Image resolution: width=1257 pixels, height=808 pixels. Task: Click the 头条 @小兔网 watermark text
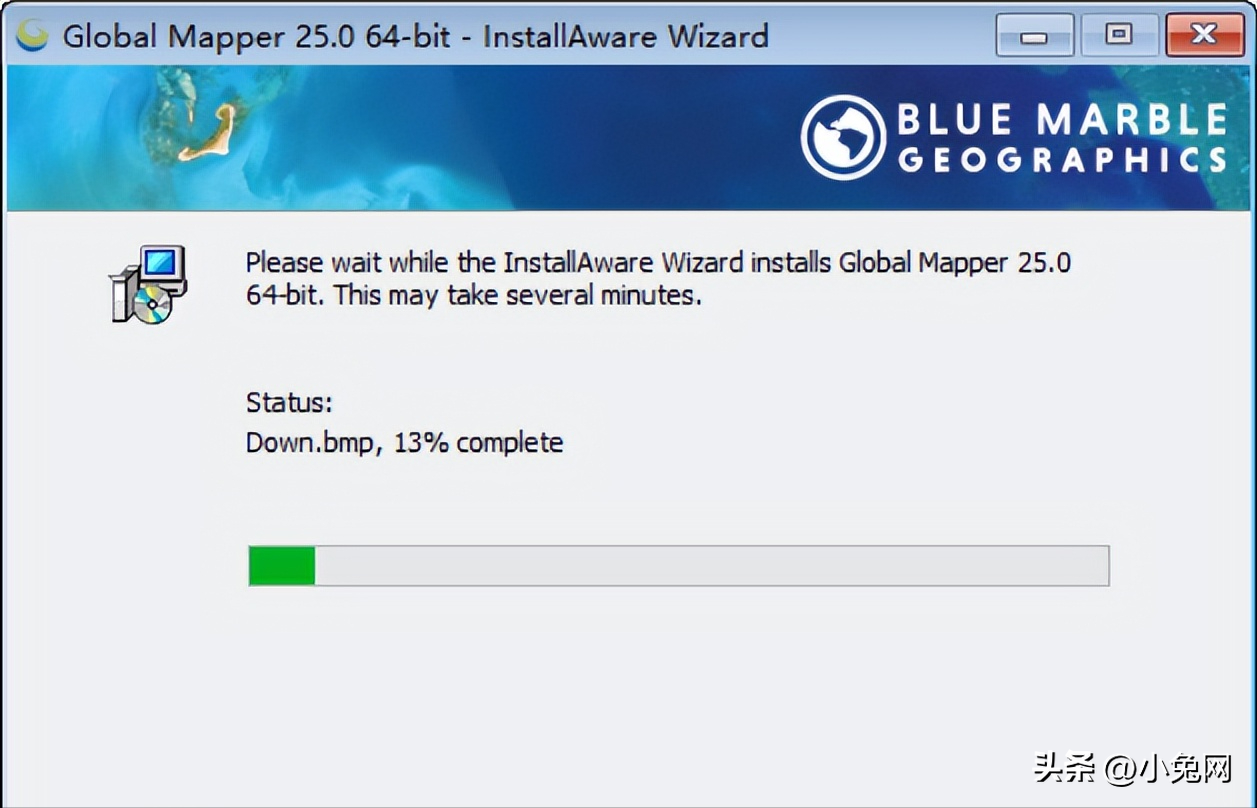point(1132,768)
